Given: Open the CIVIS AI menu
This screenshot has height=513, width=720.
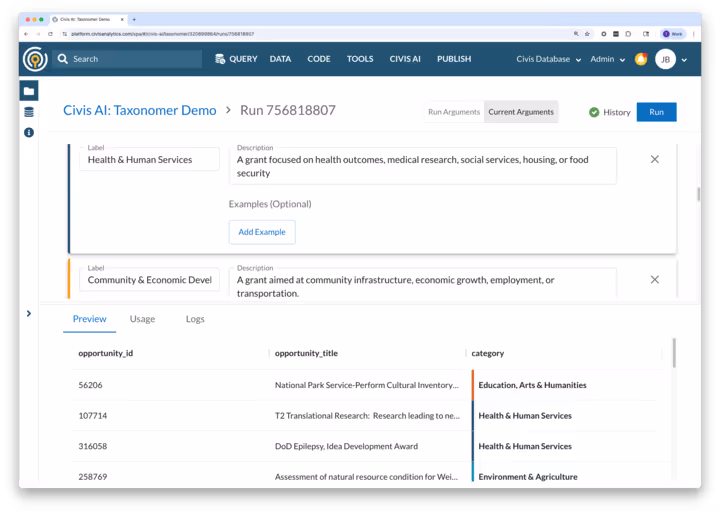Looking at the screenshot, I should (x=405, y=59).
